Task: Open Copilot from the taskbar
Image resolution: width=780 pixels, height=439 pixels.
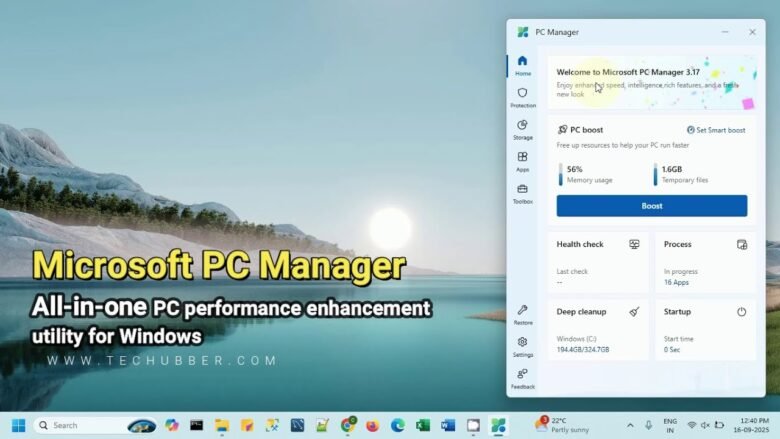Action: click(x=172, y=426)
